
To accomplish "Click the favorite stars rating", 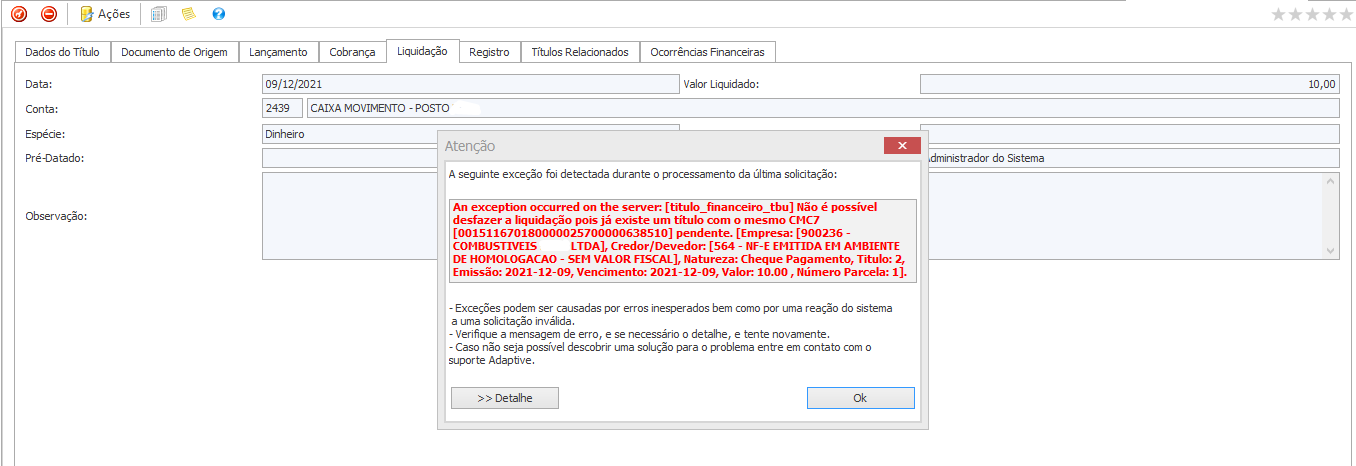I will 1311,14.
